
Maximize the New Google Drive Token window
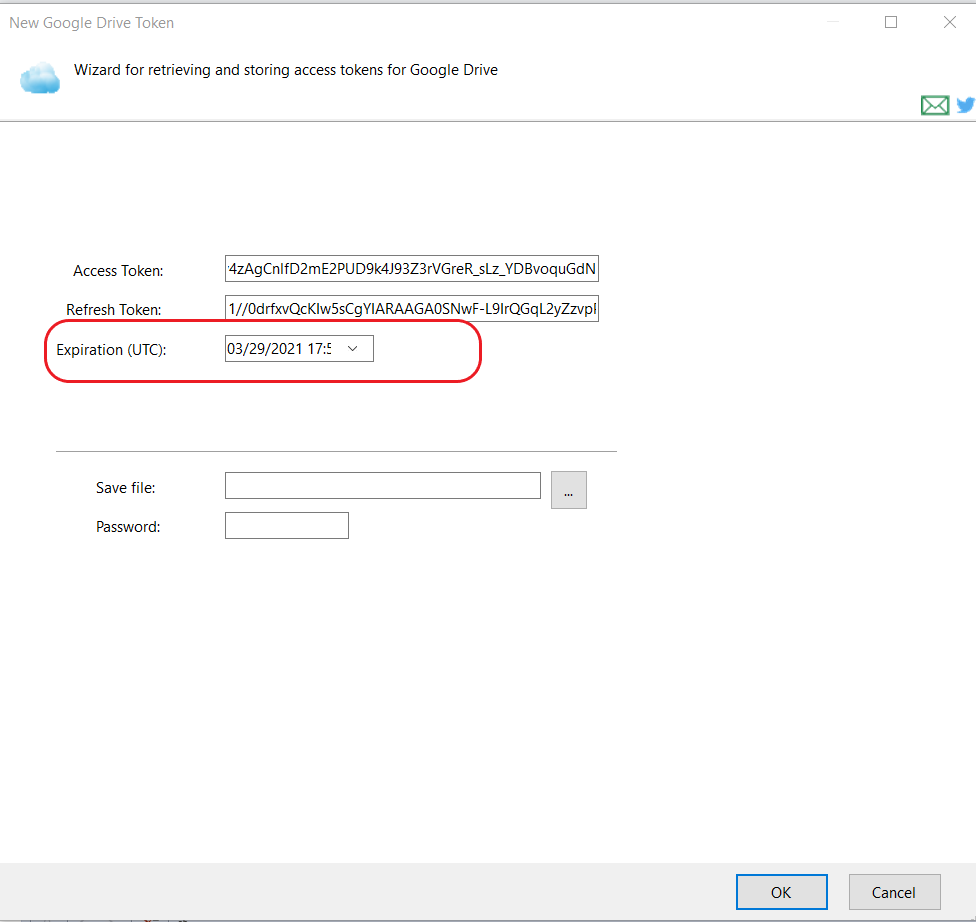click(891, 22)
